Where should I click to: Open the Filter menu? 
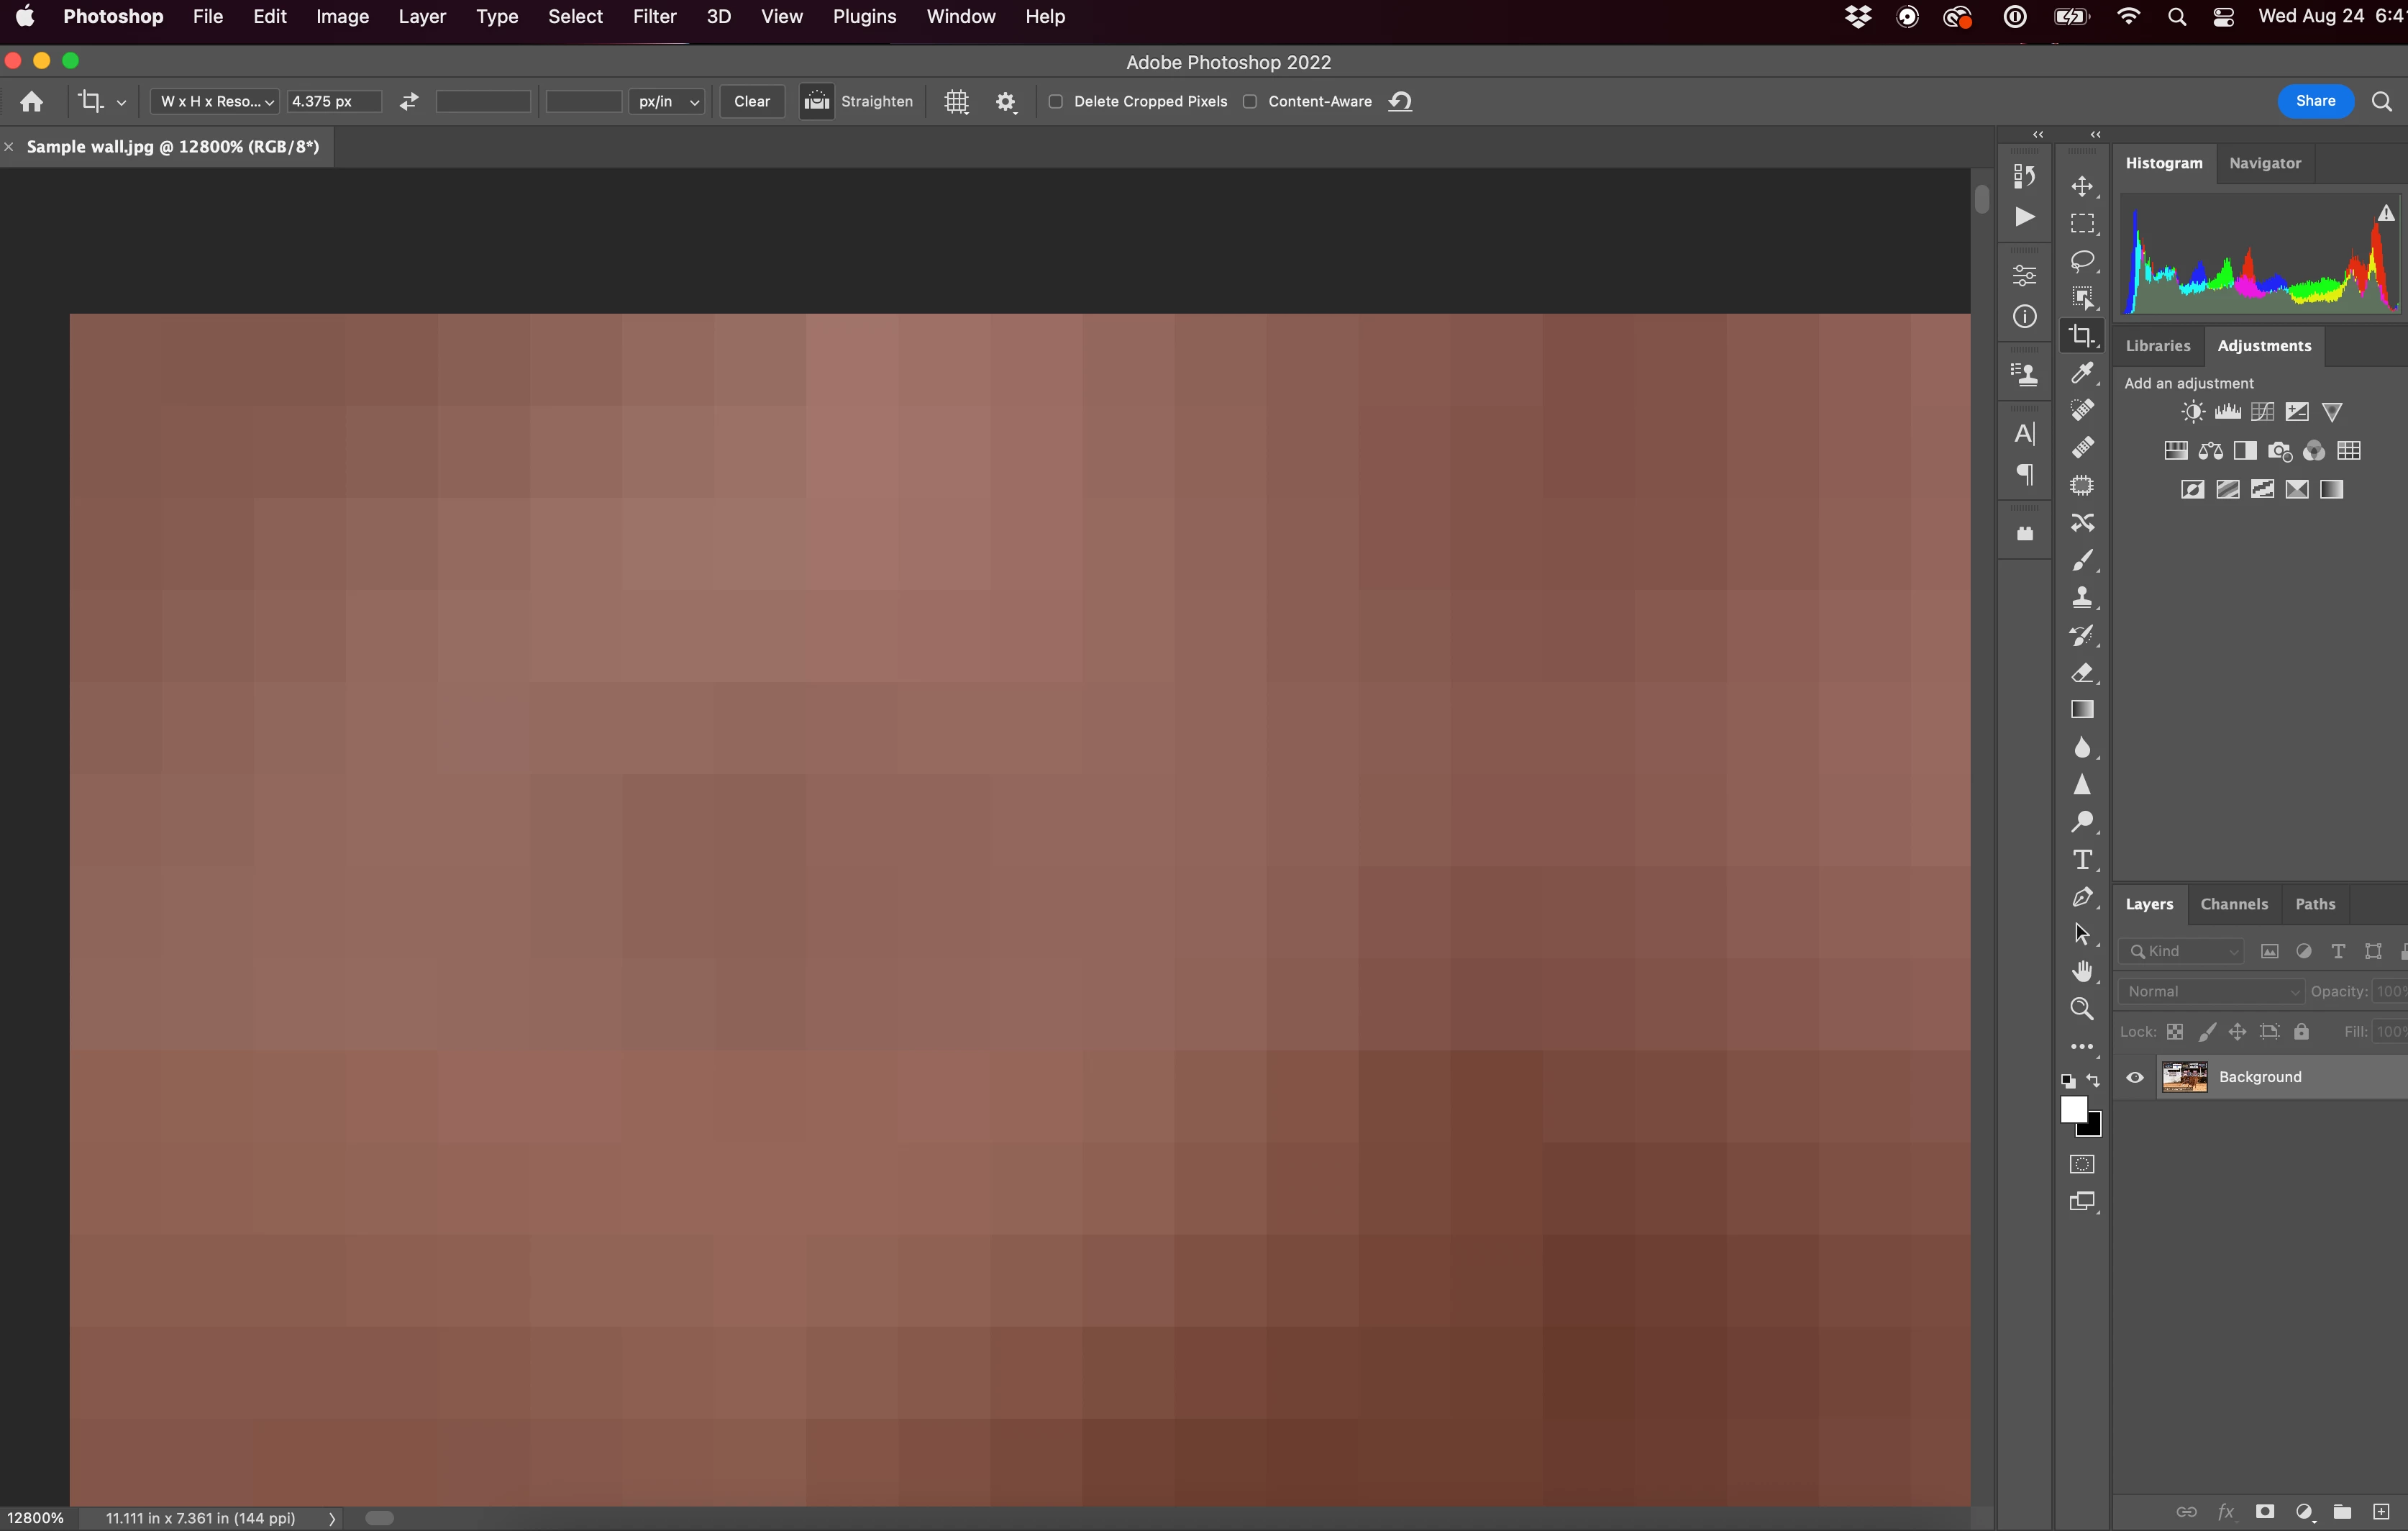click(x=654, y=17)
